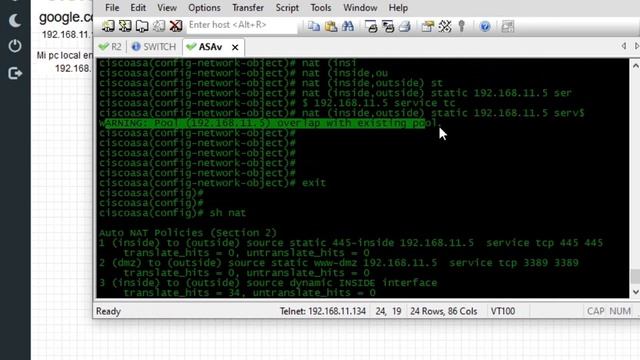This screenshot has width=640, height=360.
Task: Click the logout arrow icon in sidebar
Action: point(15,73)
